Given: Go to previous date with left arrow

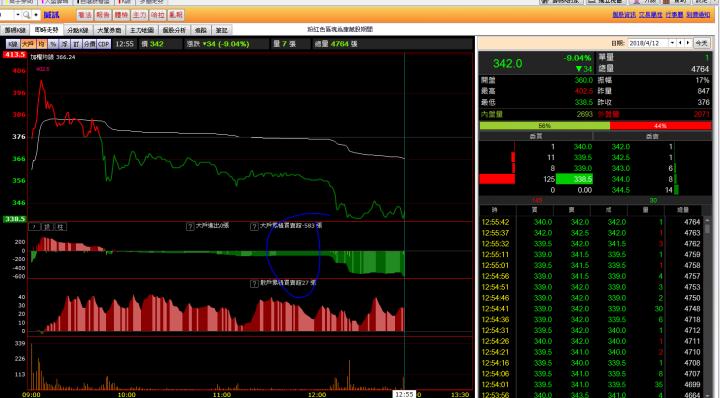Looking at the screenshot, I should 681,43.
